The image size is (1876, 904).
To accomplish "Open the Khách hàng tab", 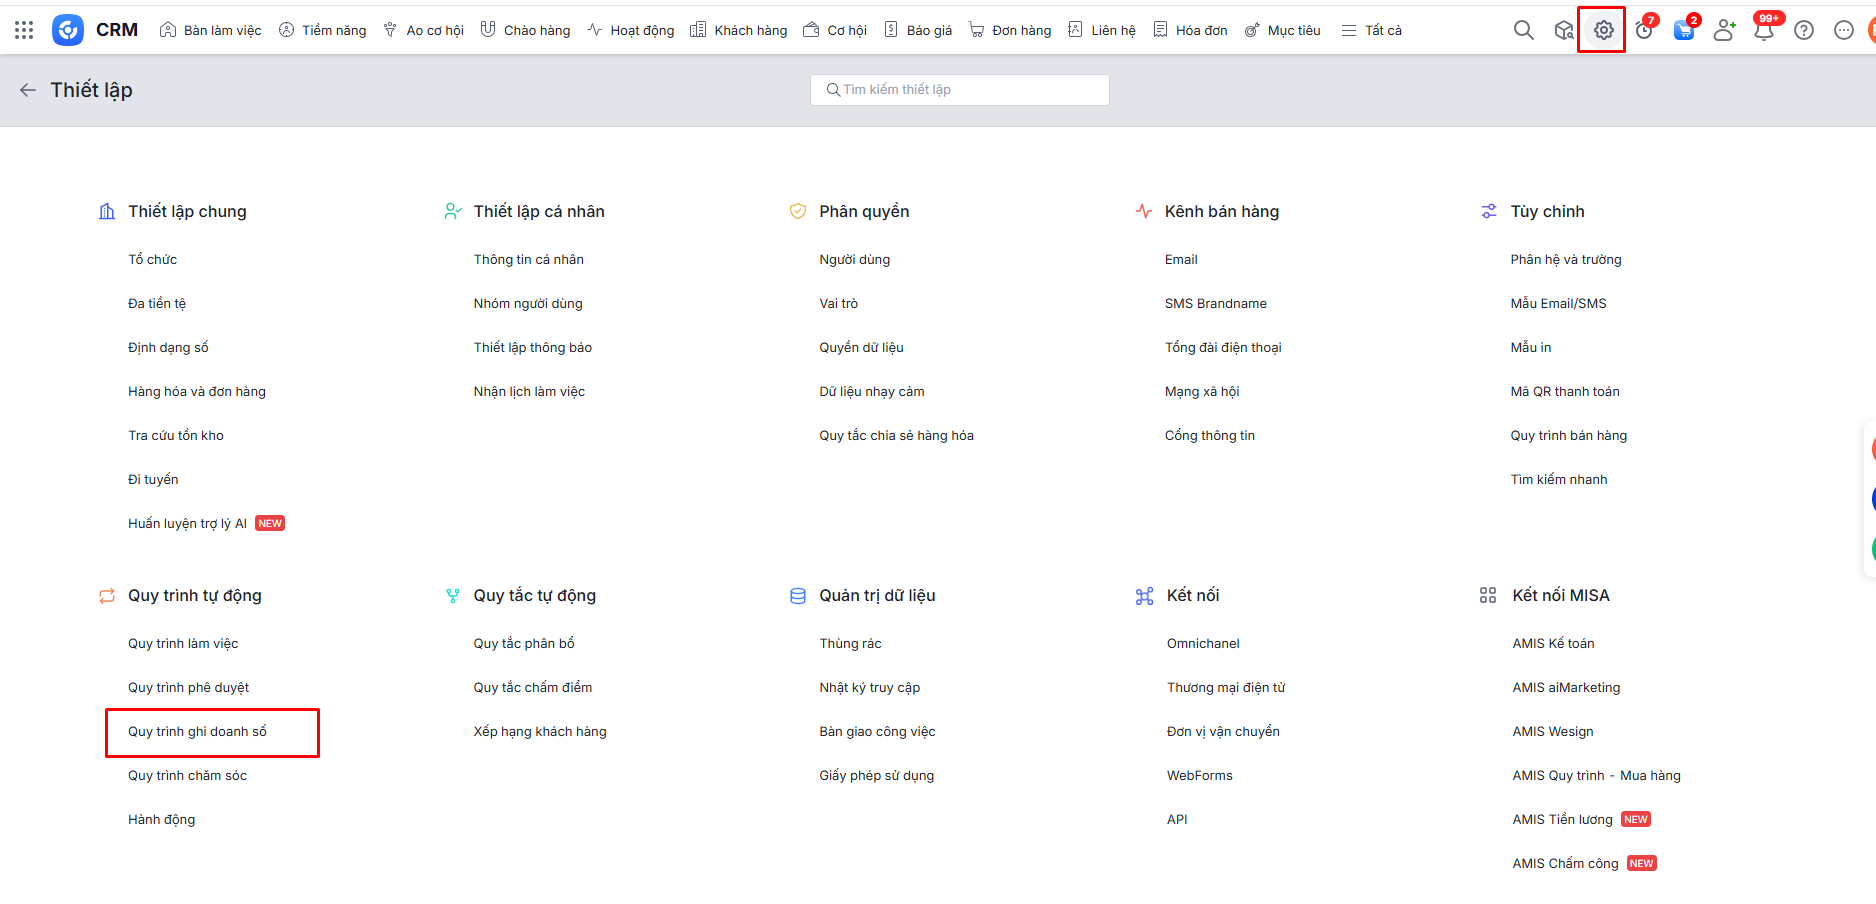I will 739,30.
